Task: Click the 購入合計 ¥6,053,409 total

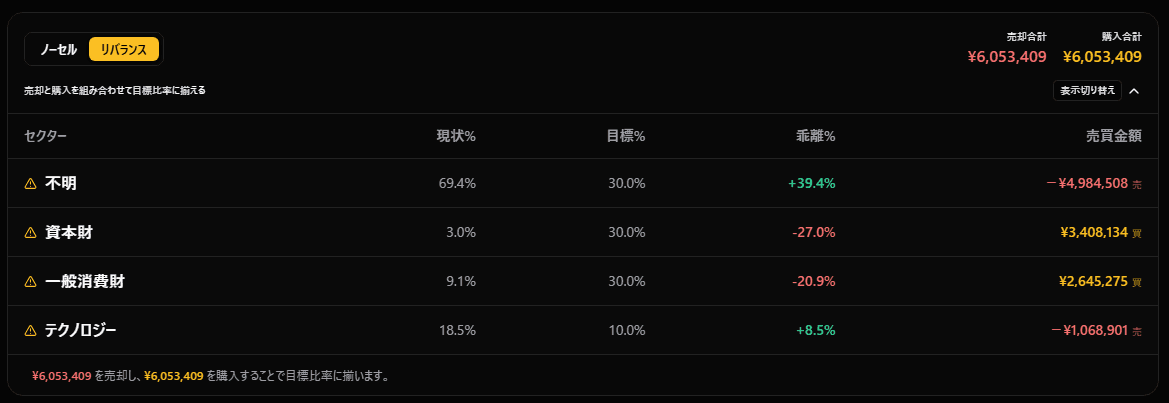Action: pyautogui.click(x=1102, y=56)
